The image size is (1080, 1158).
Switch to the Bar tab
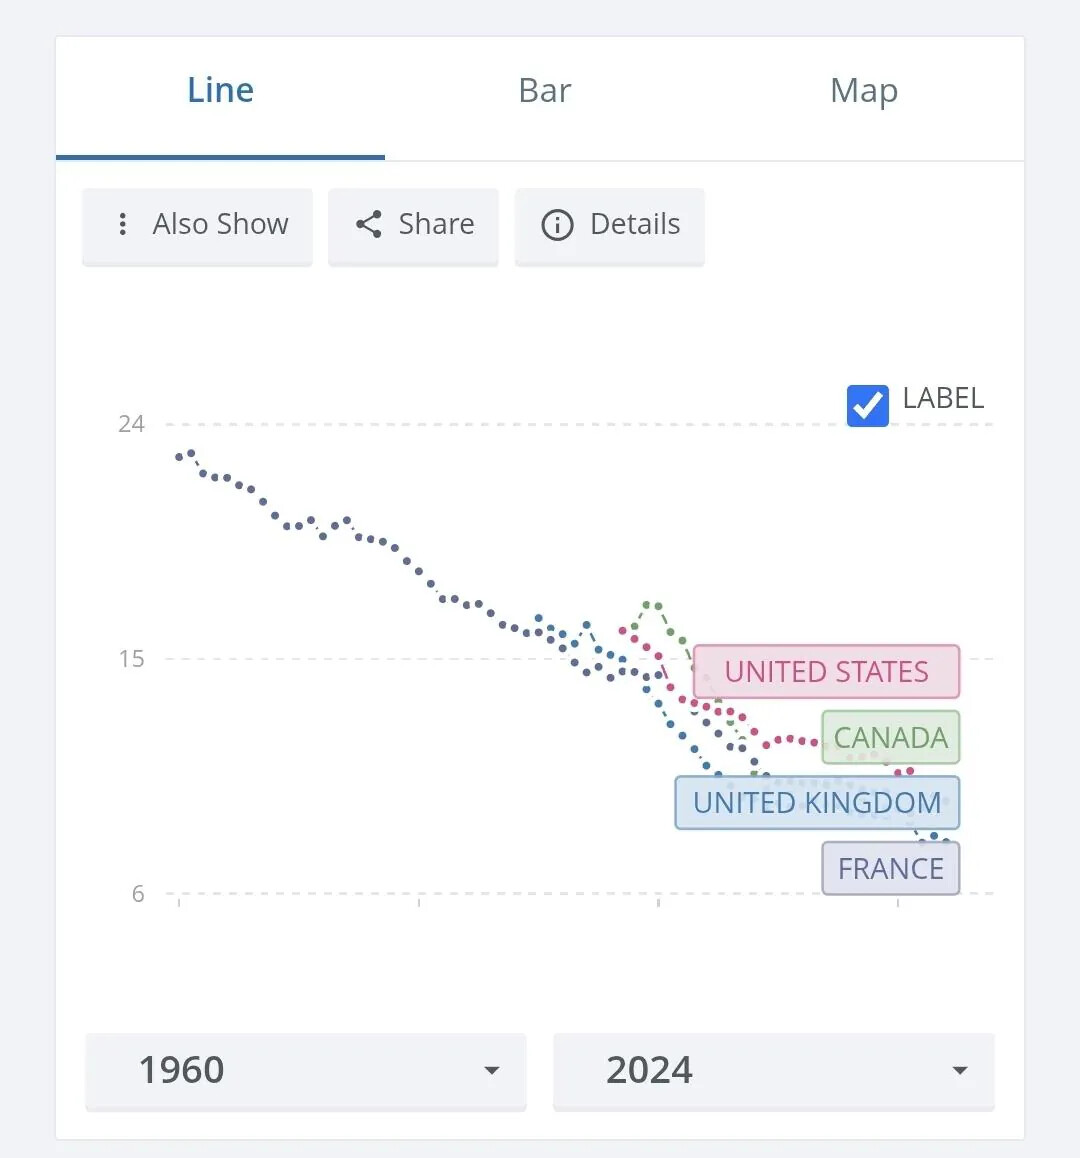click(545, 91)
